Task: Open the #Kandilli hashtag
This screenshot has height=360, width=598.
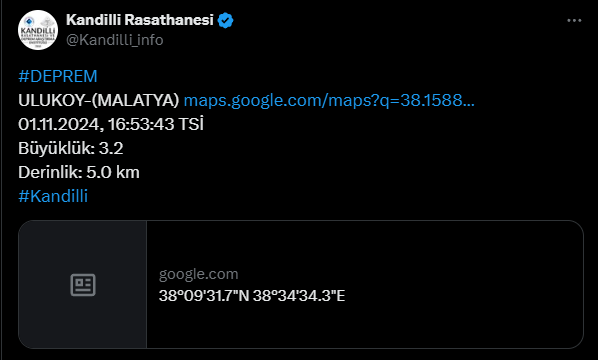Action: [53, 196]
